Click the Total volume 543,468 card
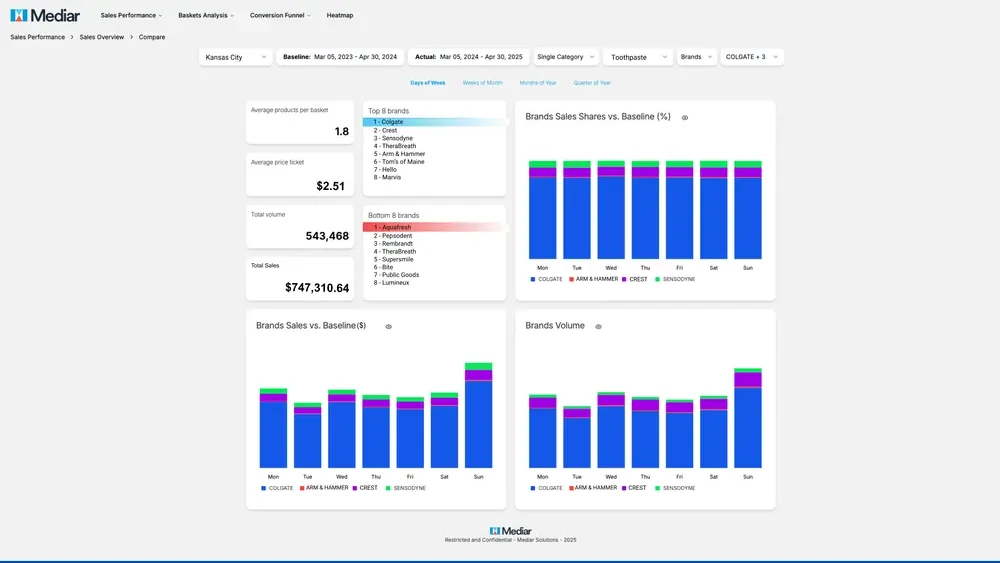 click(x=300, y=226)
